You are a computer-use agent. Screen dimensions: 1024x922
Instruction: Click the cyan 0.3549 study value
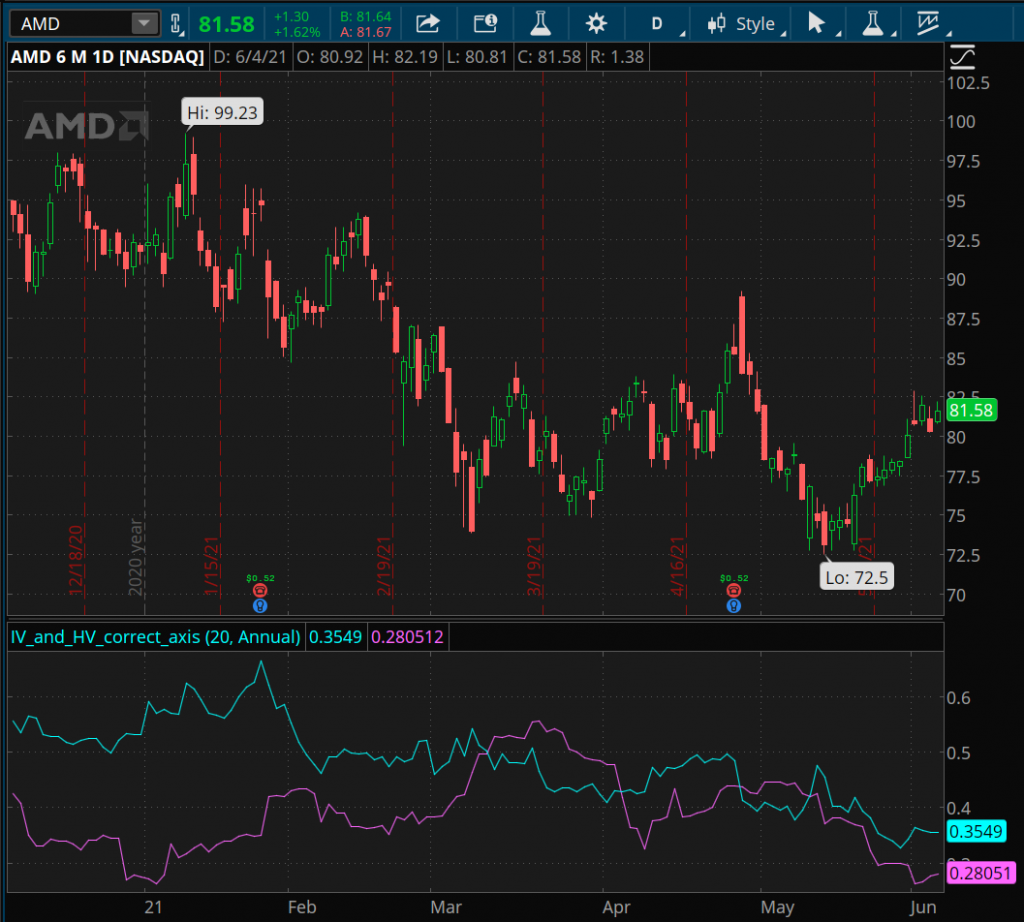pyautogui.click(x=335, y=637)
